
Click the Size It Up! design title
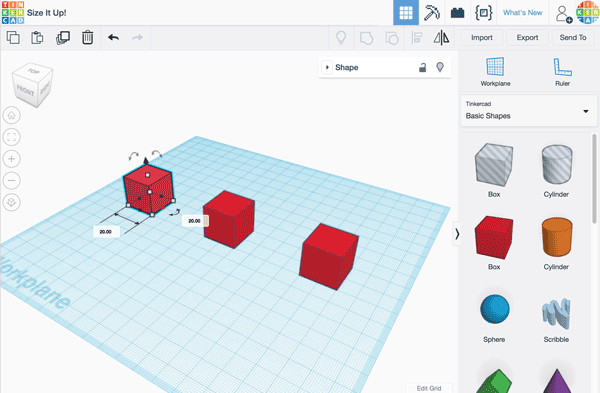coord(47,13)
